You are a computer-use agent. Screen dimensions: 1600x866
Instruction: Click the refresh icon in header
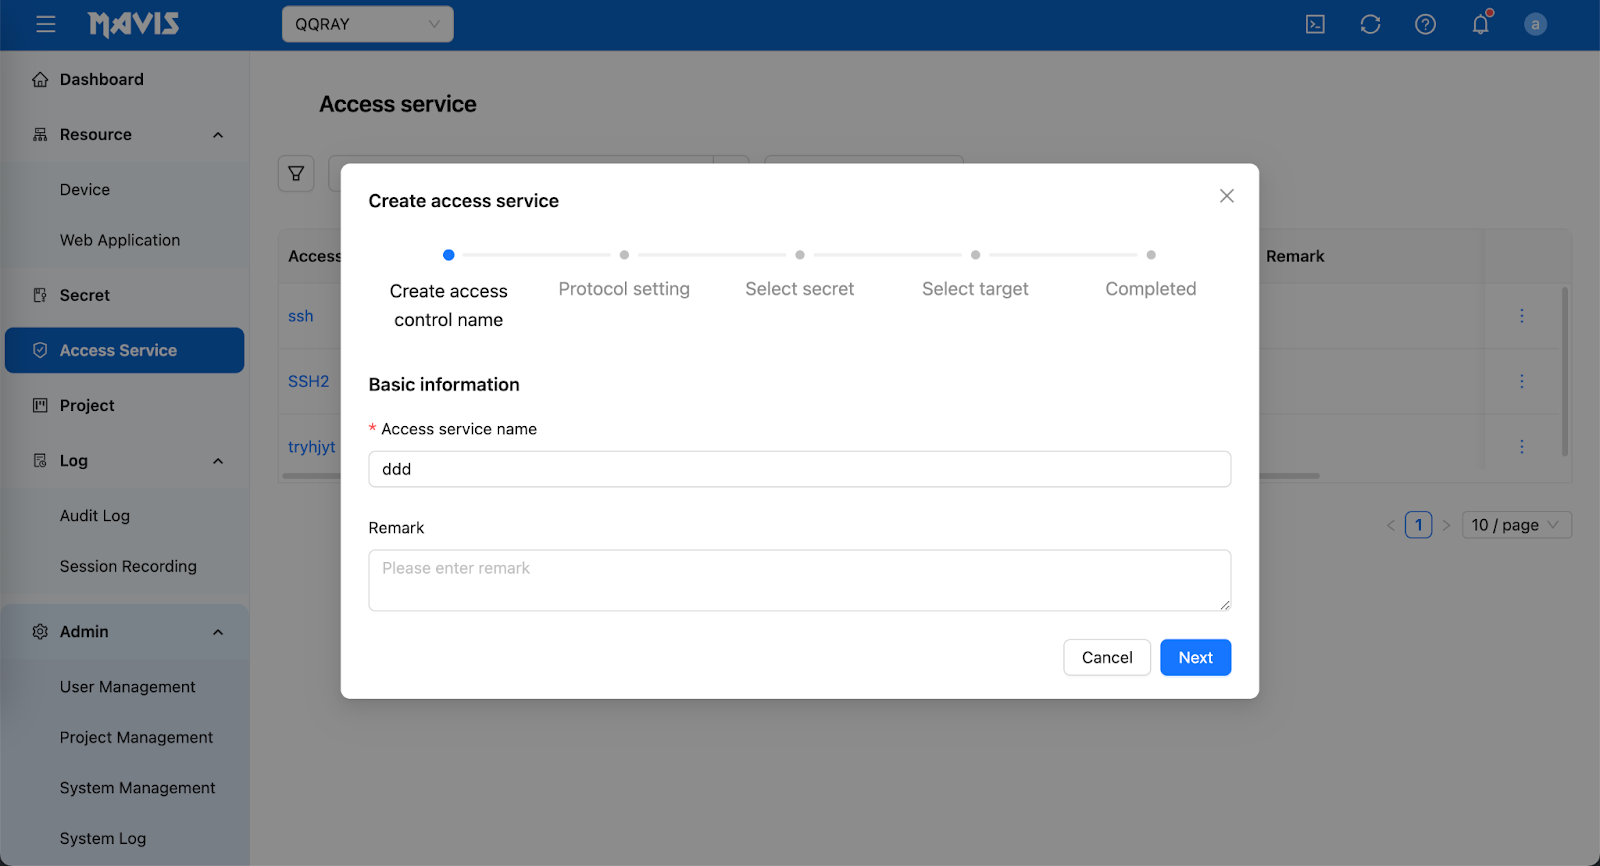[x=1370, y=24]
